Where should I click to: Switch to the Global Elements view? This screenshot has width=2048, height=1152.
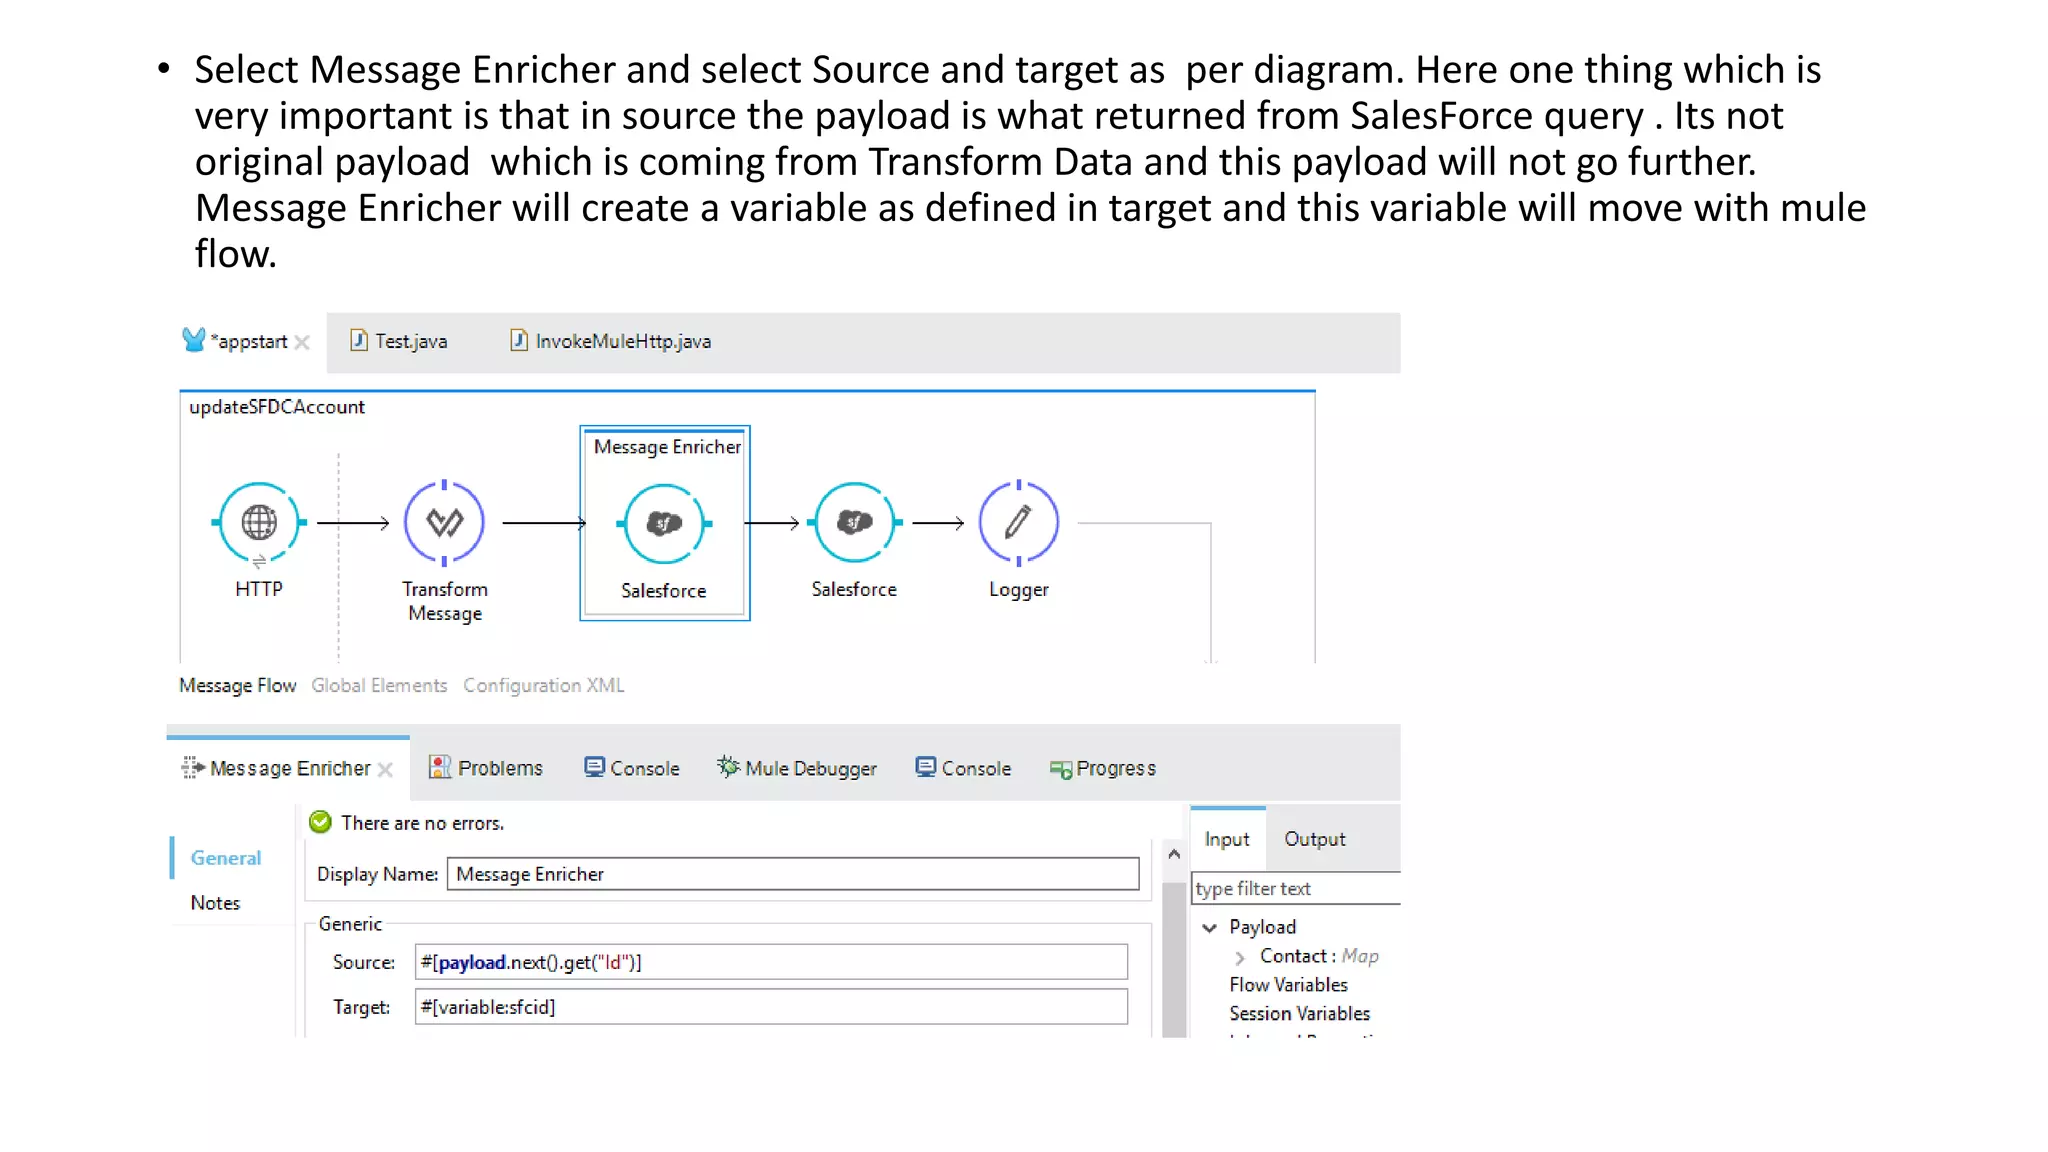pos(379,686)
